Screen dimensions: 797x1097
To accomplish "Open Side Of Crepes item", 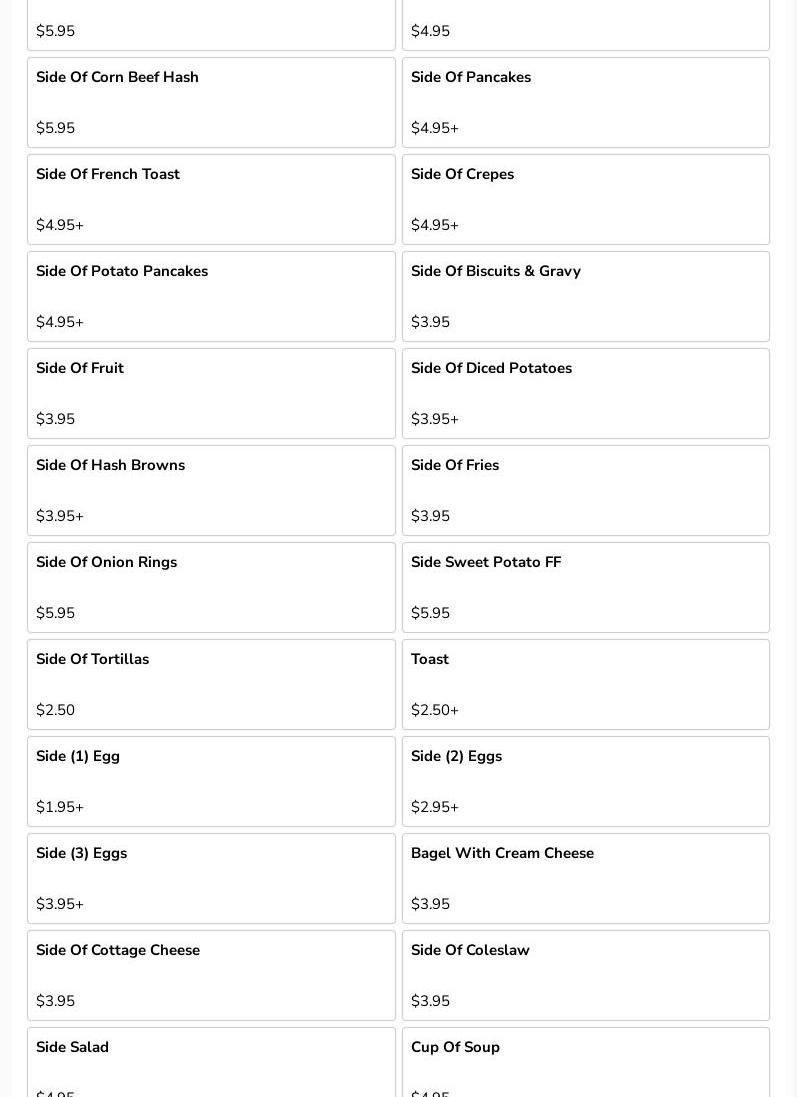I will pos(585,199).
